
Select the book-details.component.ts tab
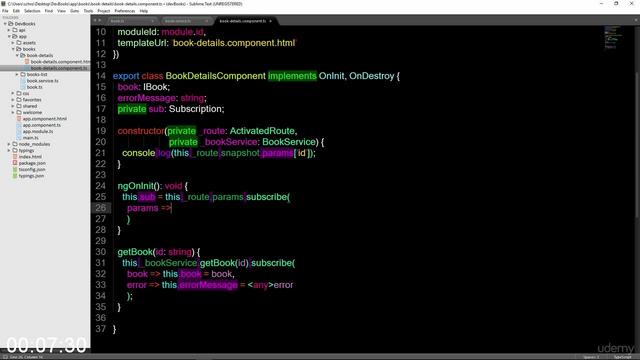pyautogui.click(x=245, y=21)
